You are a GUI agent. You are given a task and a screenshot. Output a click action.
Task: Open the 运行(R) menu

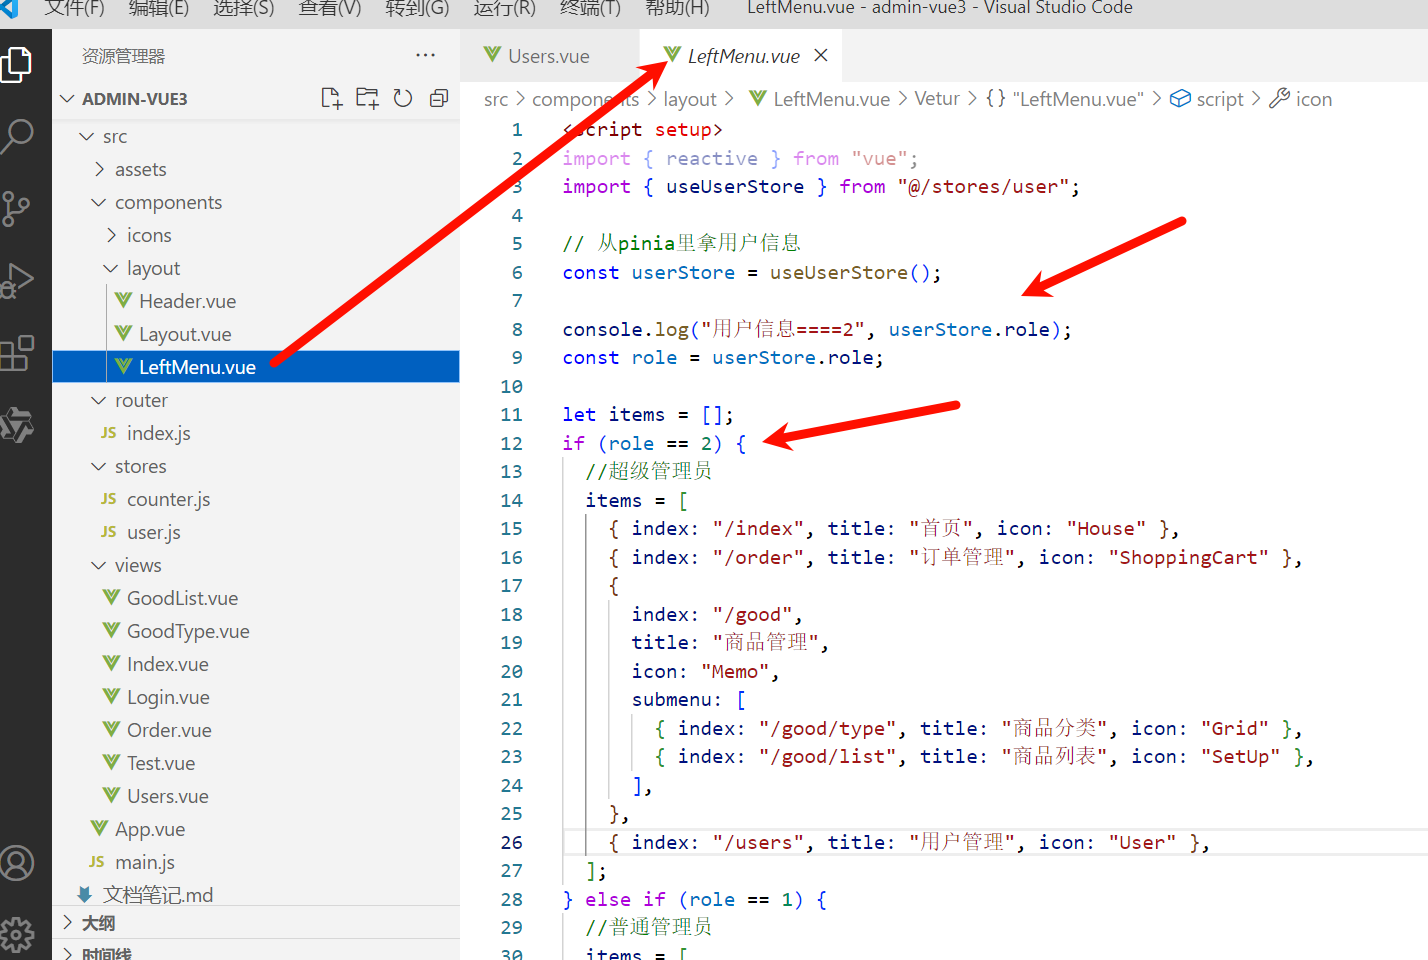(505, 8)
